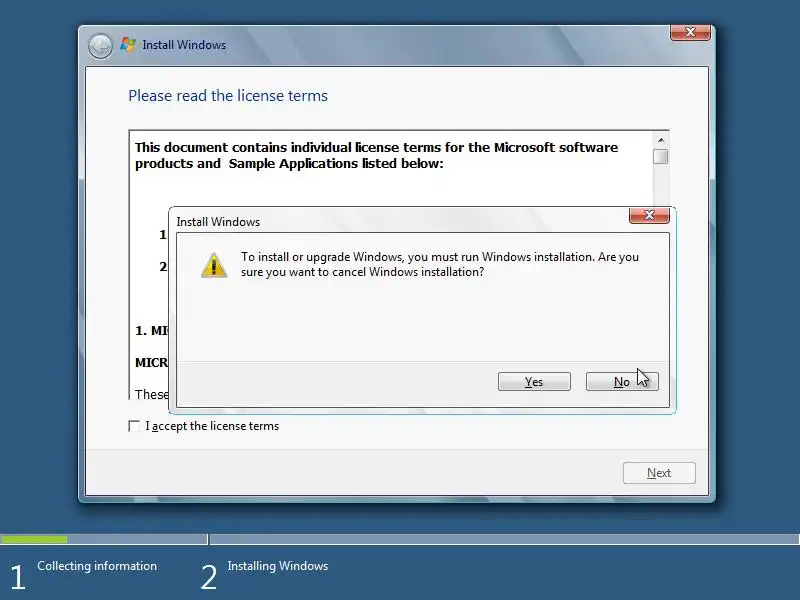Click No to continue installation

tap(622, 382)
